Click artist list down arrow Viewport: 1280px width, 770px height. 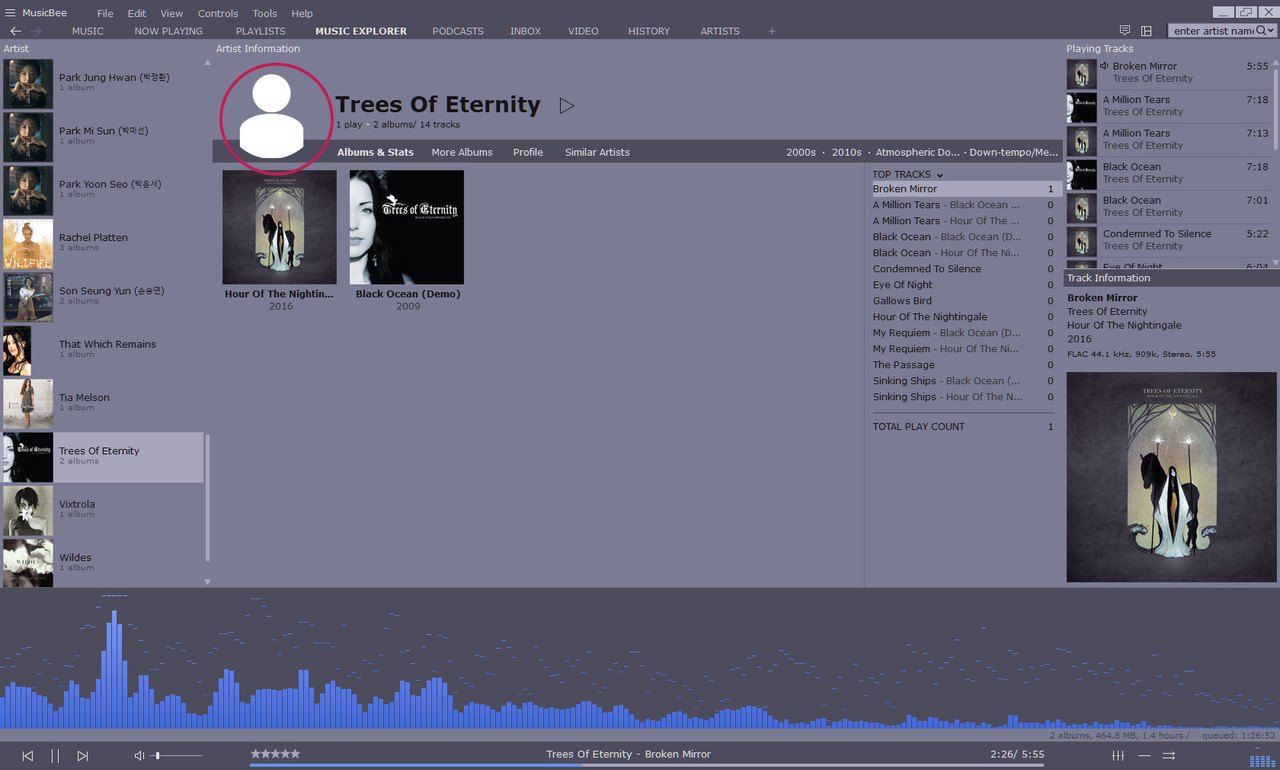click(x=208, y=581)
